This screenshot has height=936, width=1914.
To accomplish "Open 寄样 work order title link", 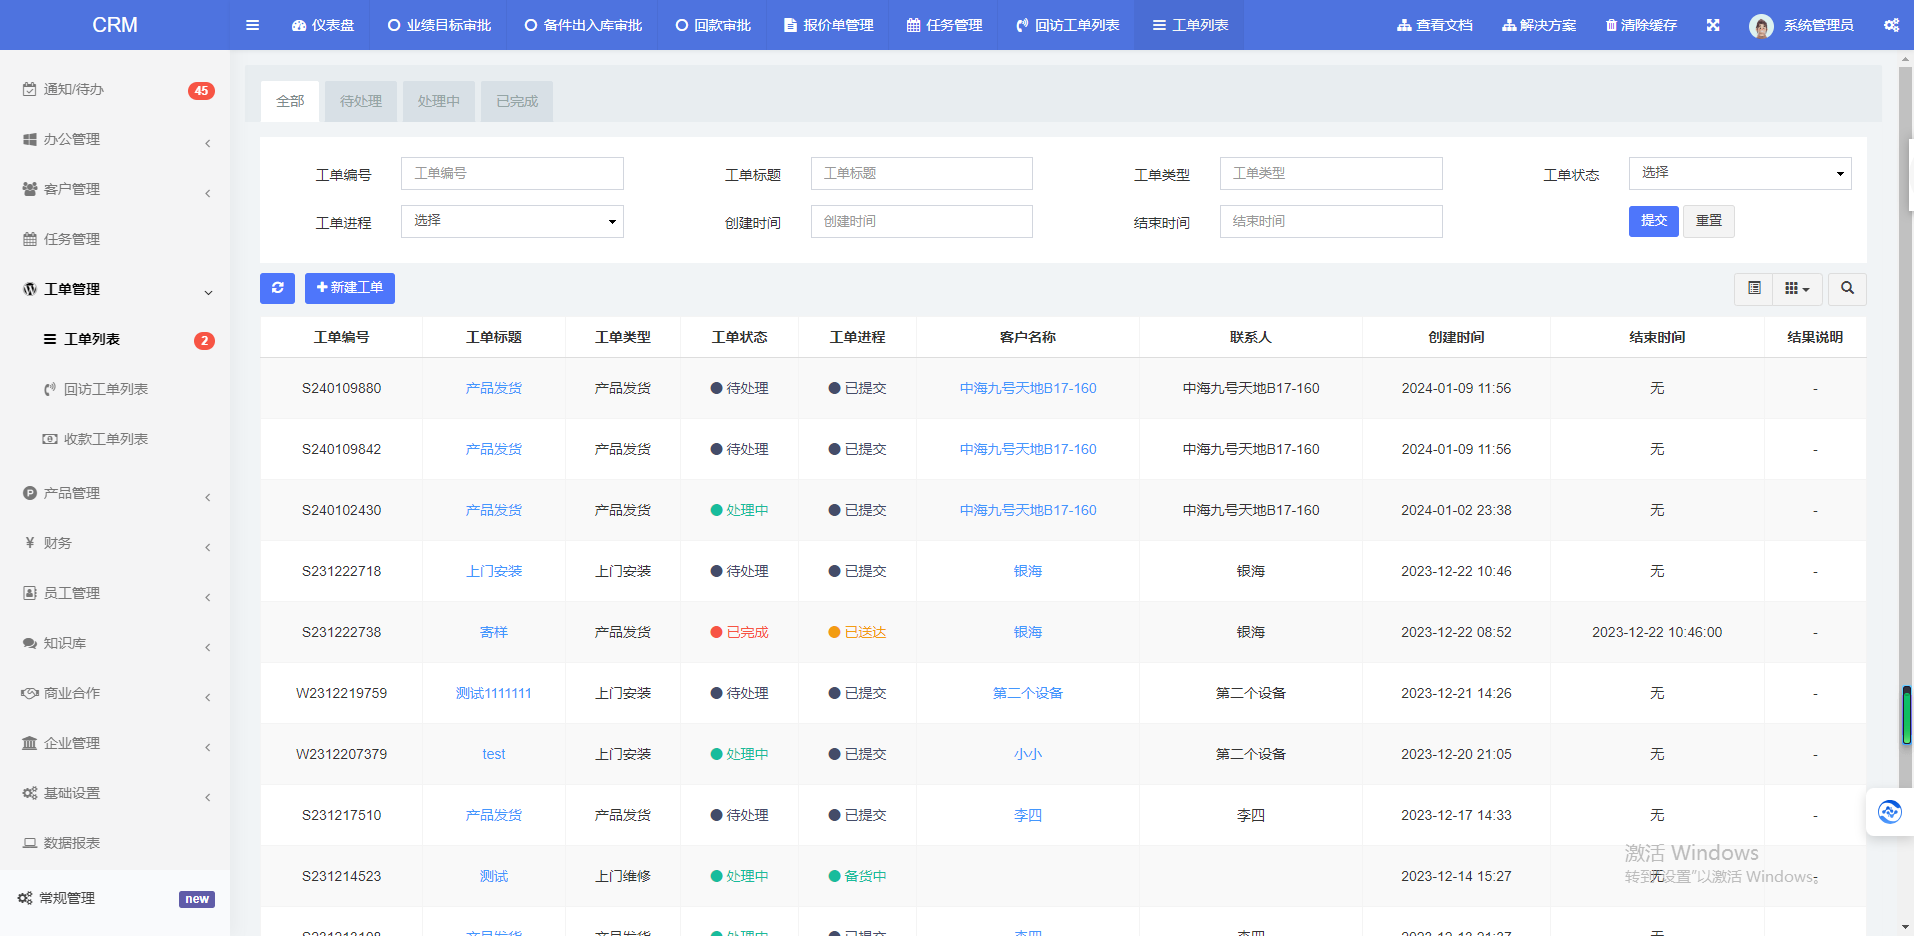I will pos(494,632).
